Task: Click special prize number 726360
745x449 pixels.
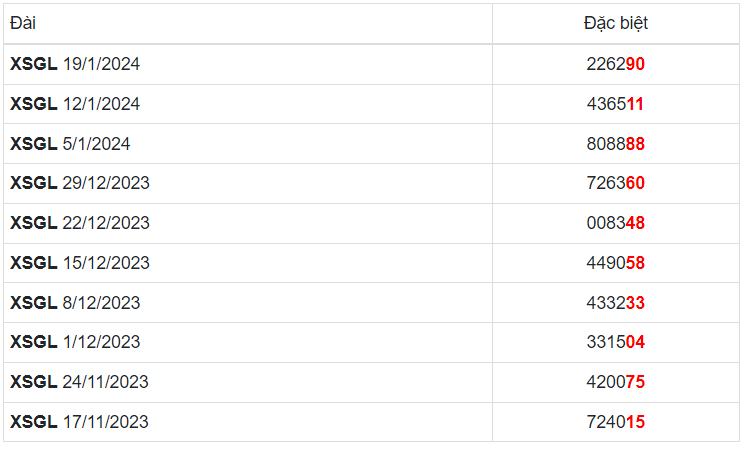Action: (616, 183)
